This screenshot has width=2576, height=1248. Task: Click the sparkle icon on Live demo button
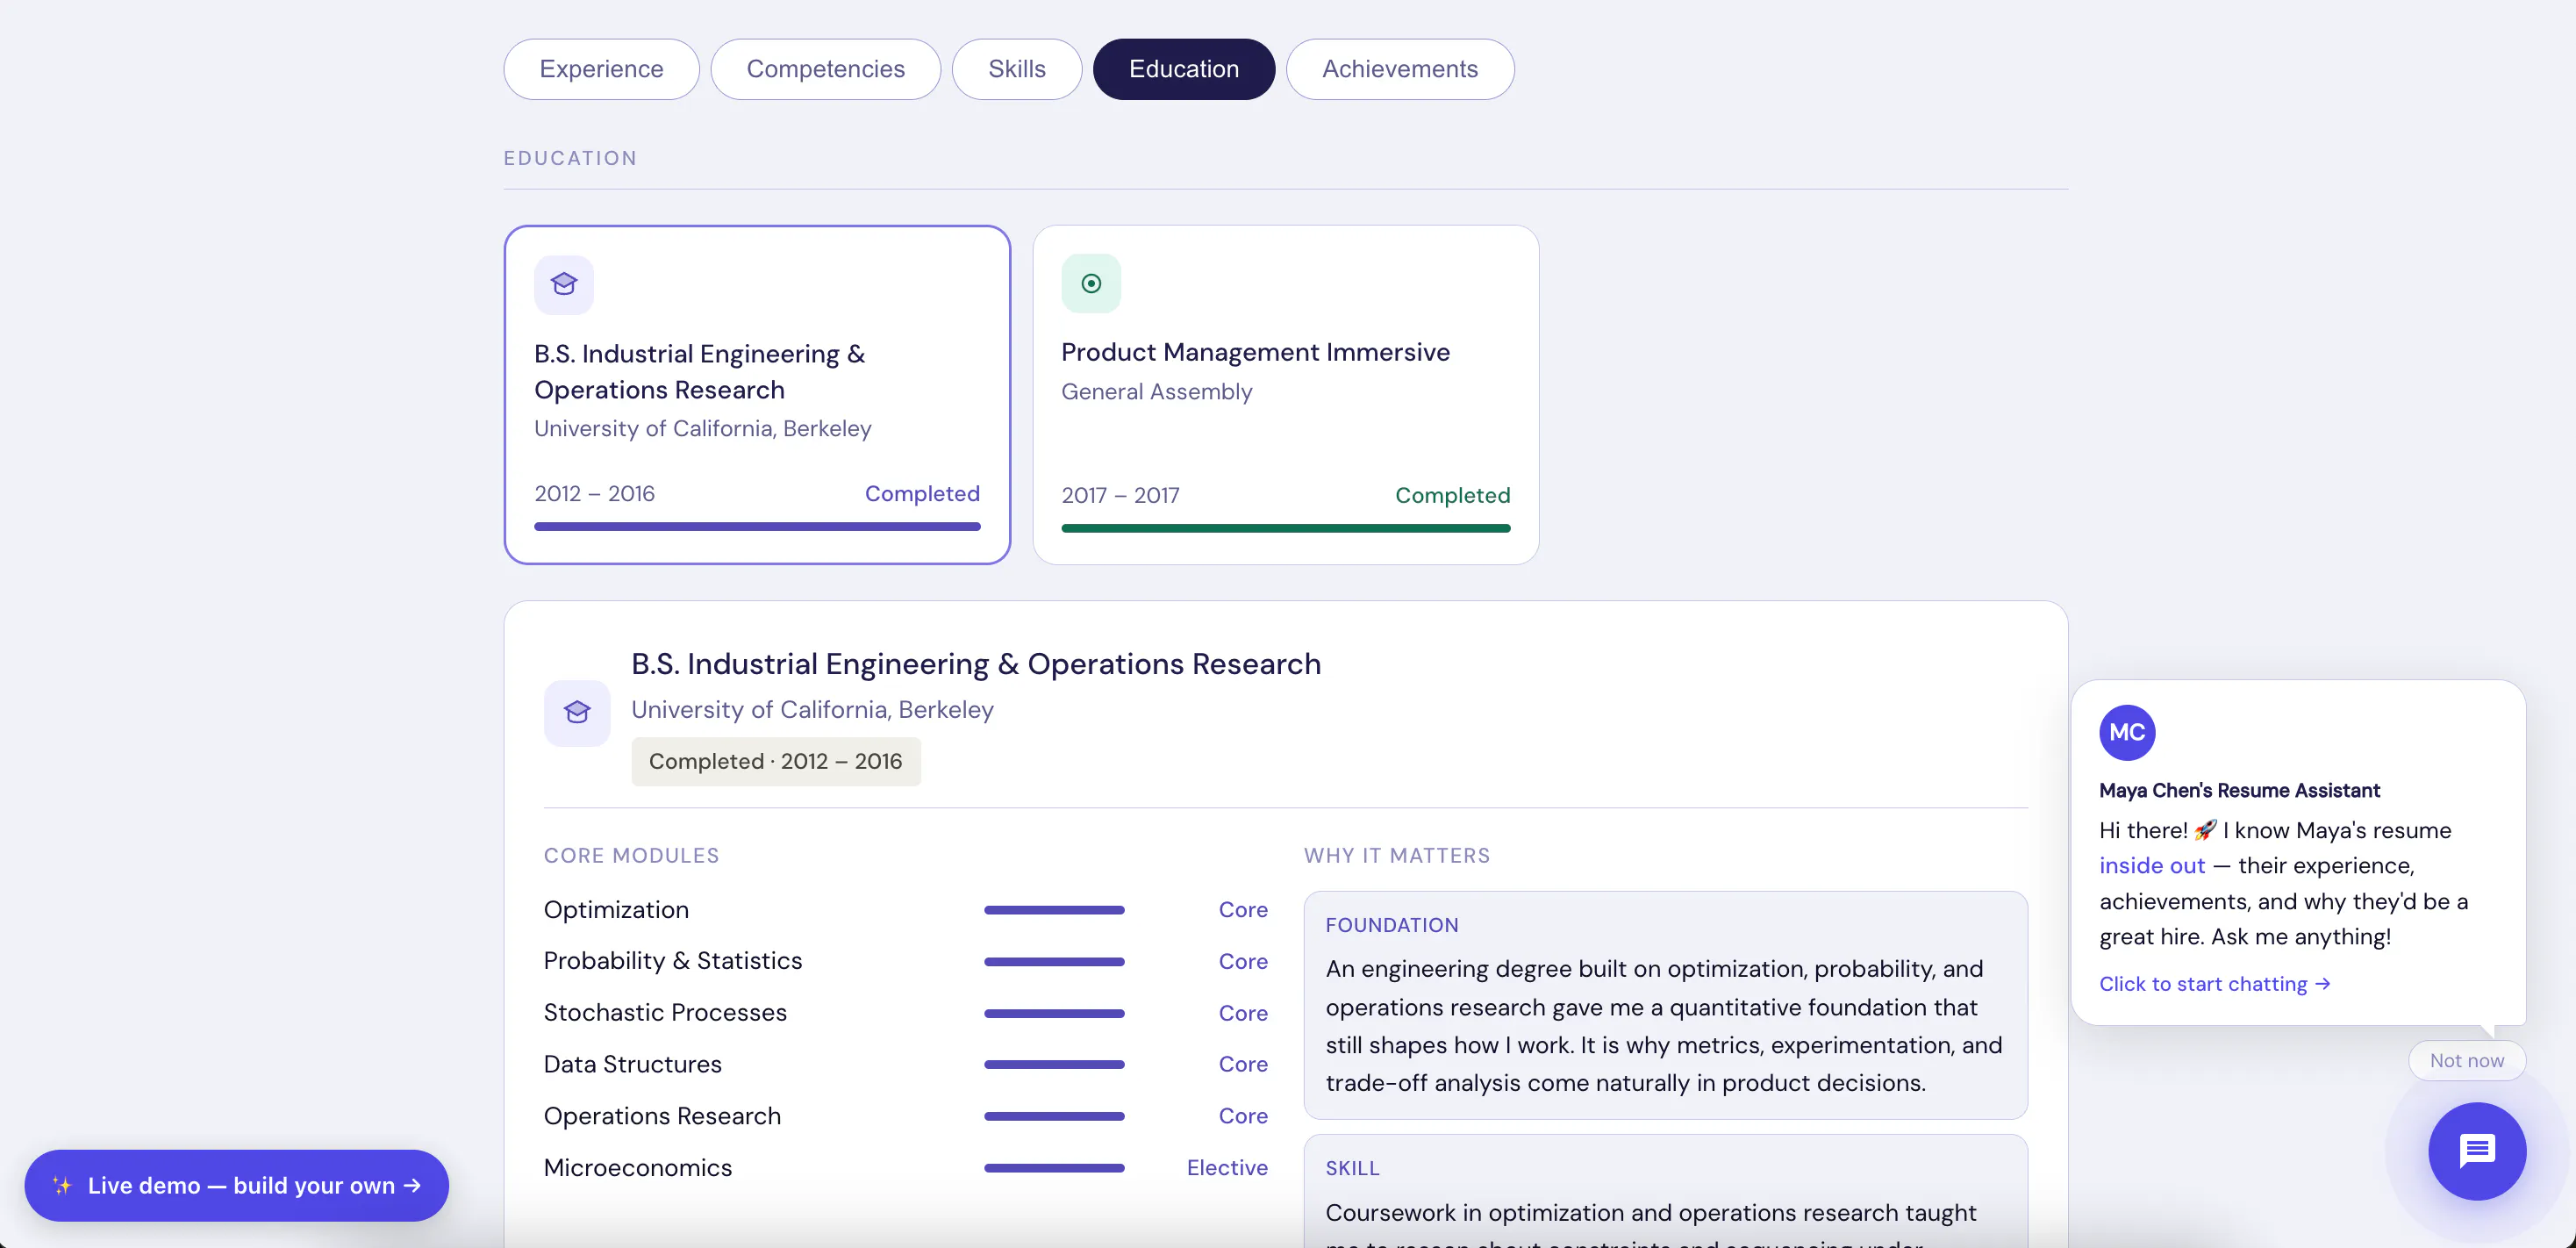[x=62, y=1185]
